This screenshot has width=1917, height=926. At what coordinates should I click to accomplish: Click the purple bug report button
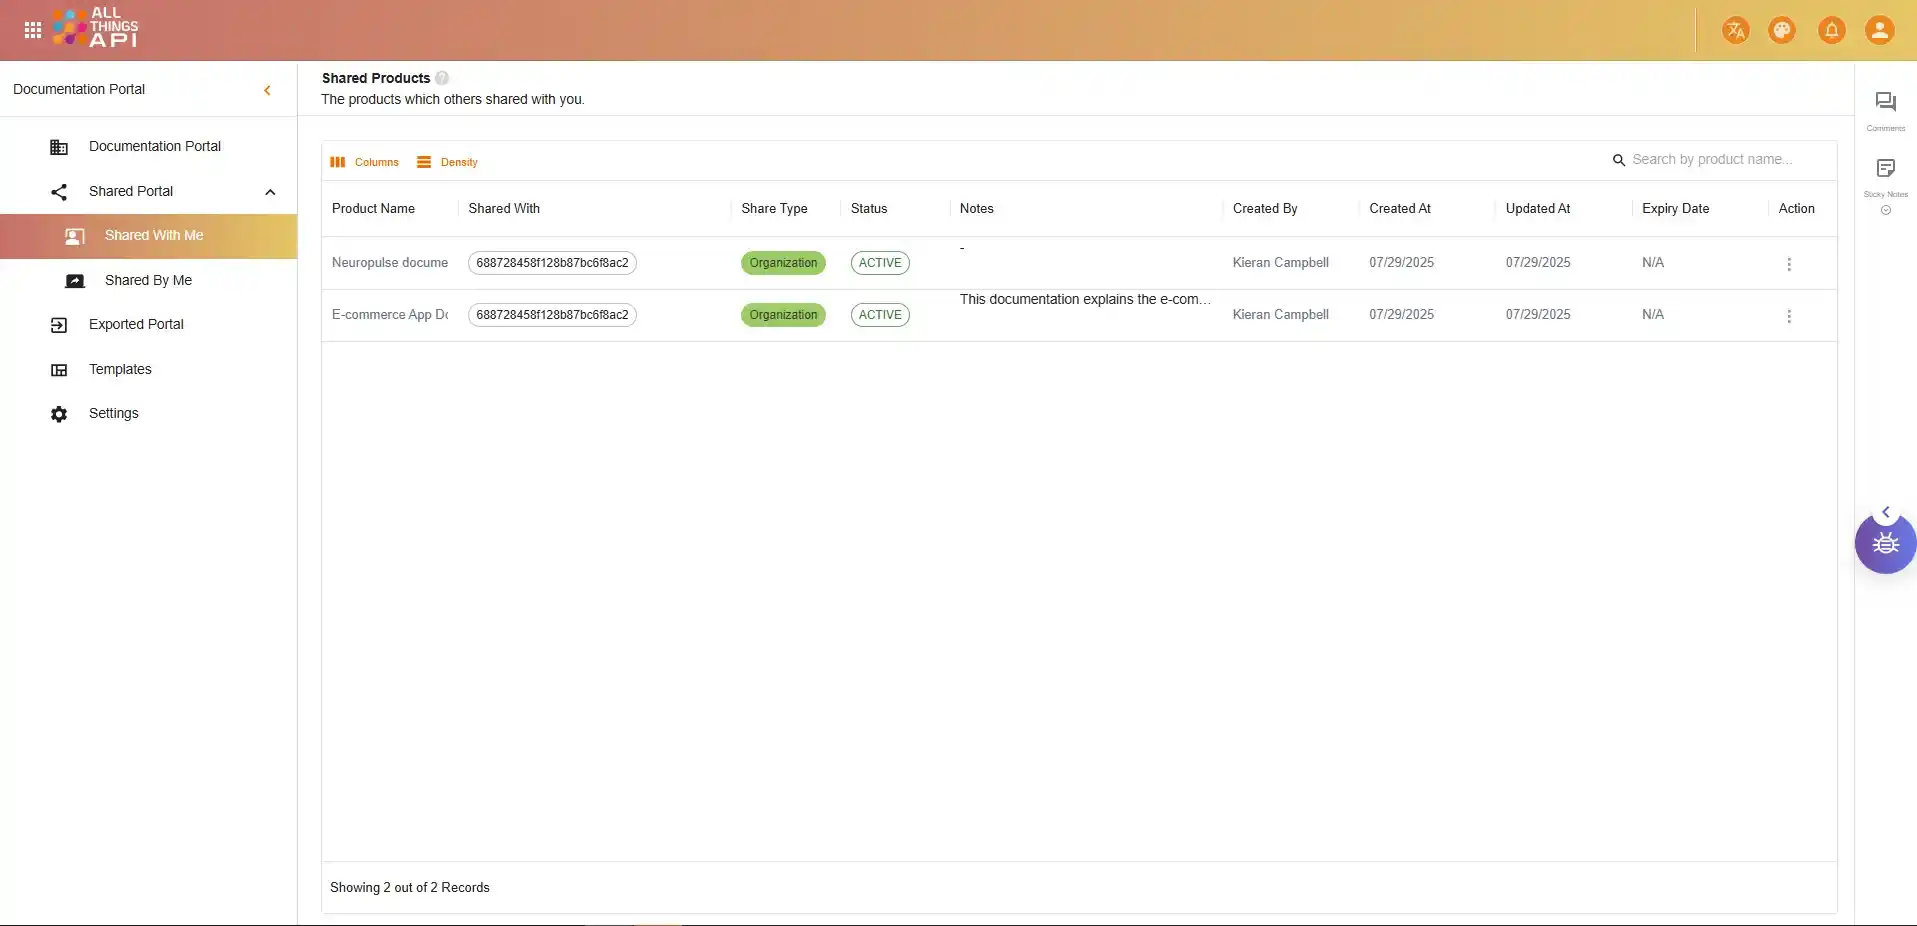(1885, 544)
